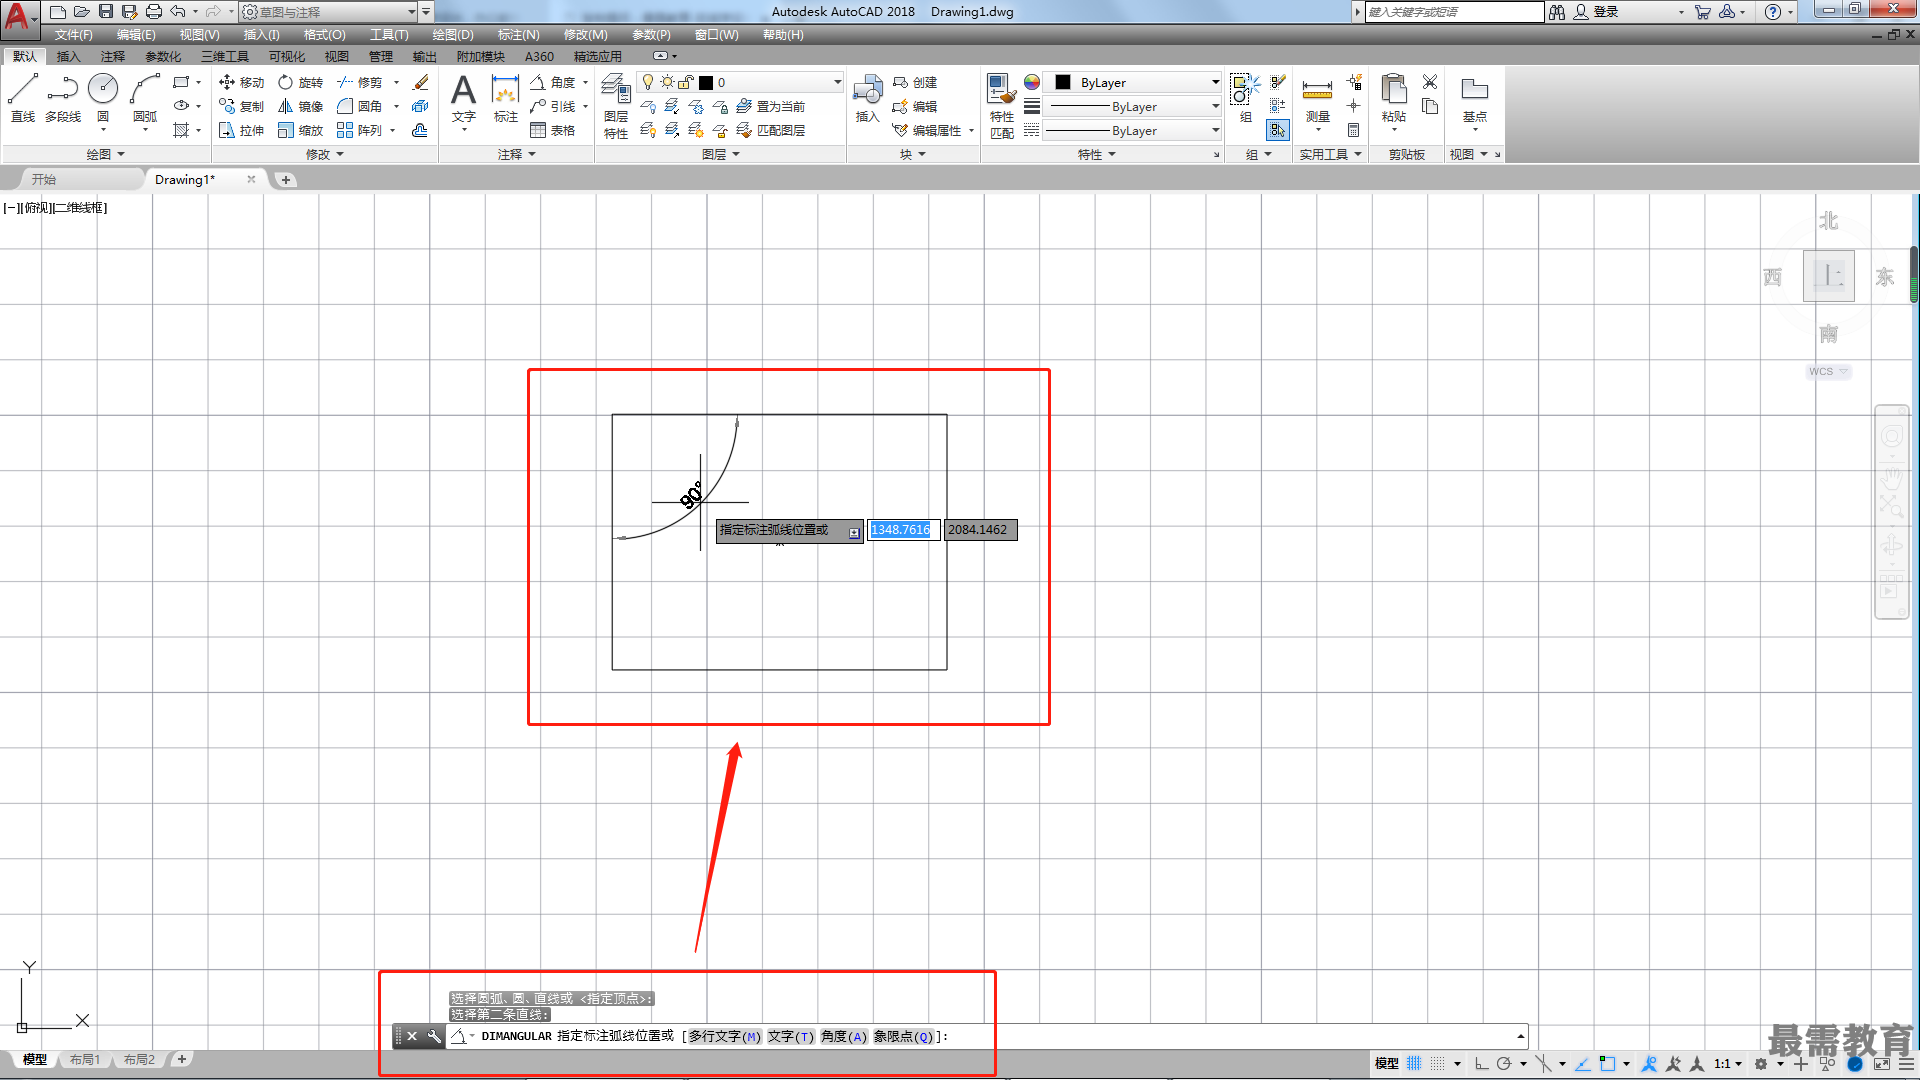
Task: Click the Mirror (镜像) tool
Action: click(x=300, y=106)
